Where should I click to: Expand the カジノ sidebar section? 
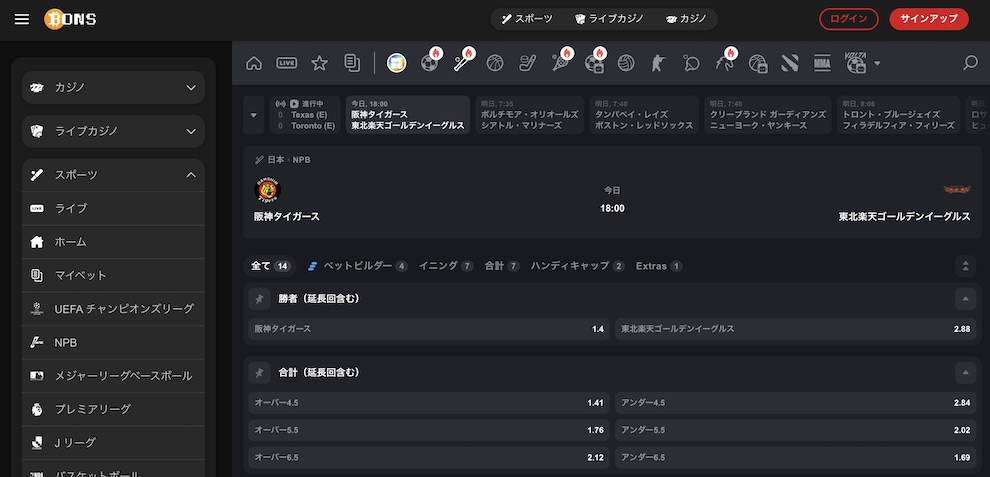[x=114, y=87]
